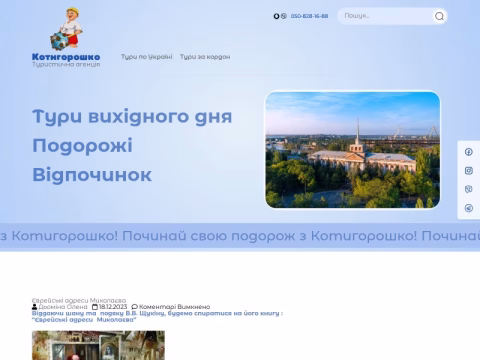
Task: Open the Viber icon in side panel
Action: click(x=469, y=189)
